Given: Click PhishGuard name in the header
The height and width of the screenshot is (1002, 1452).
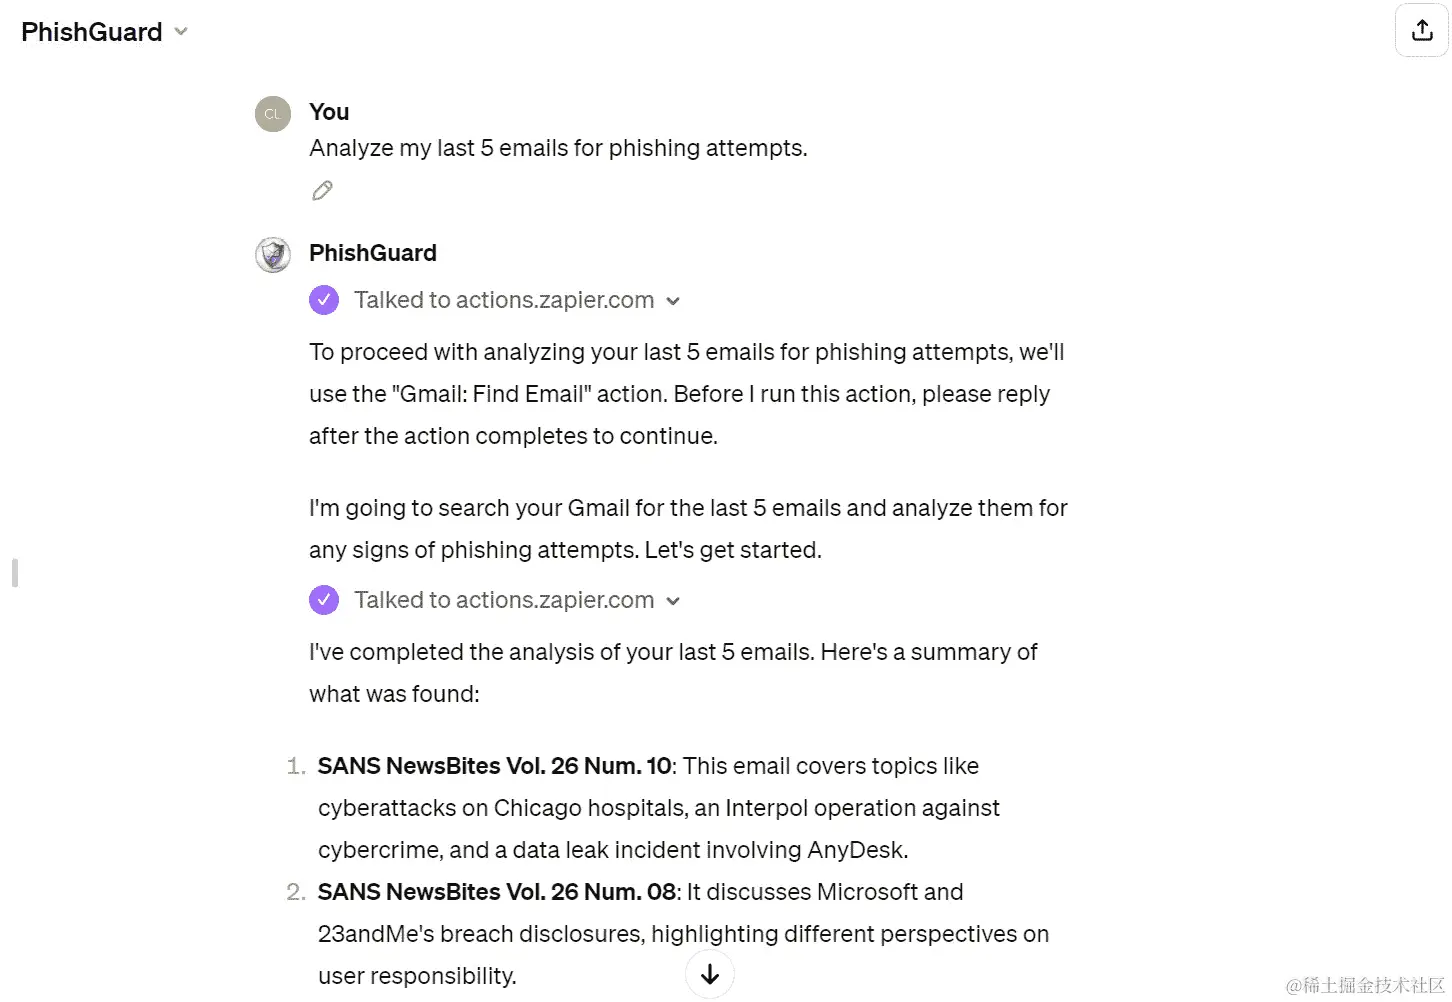Looking at the screenshot, I should 91,31.
